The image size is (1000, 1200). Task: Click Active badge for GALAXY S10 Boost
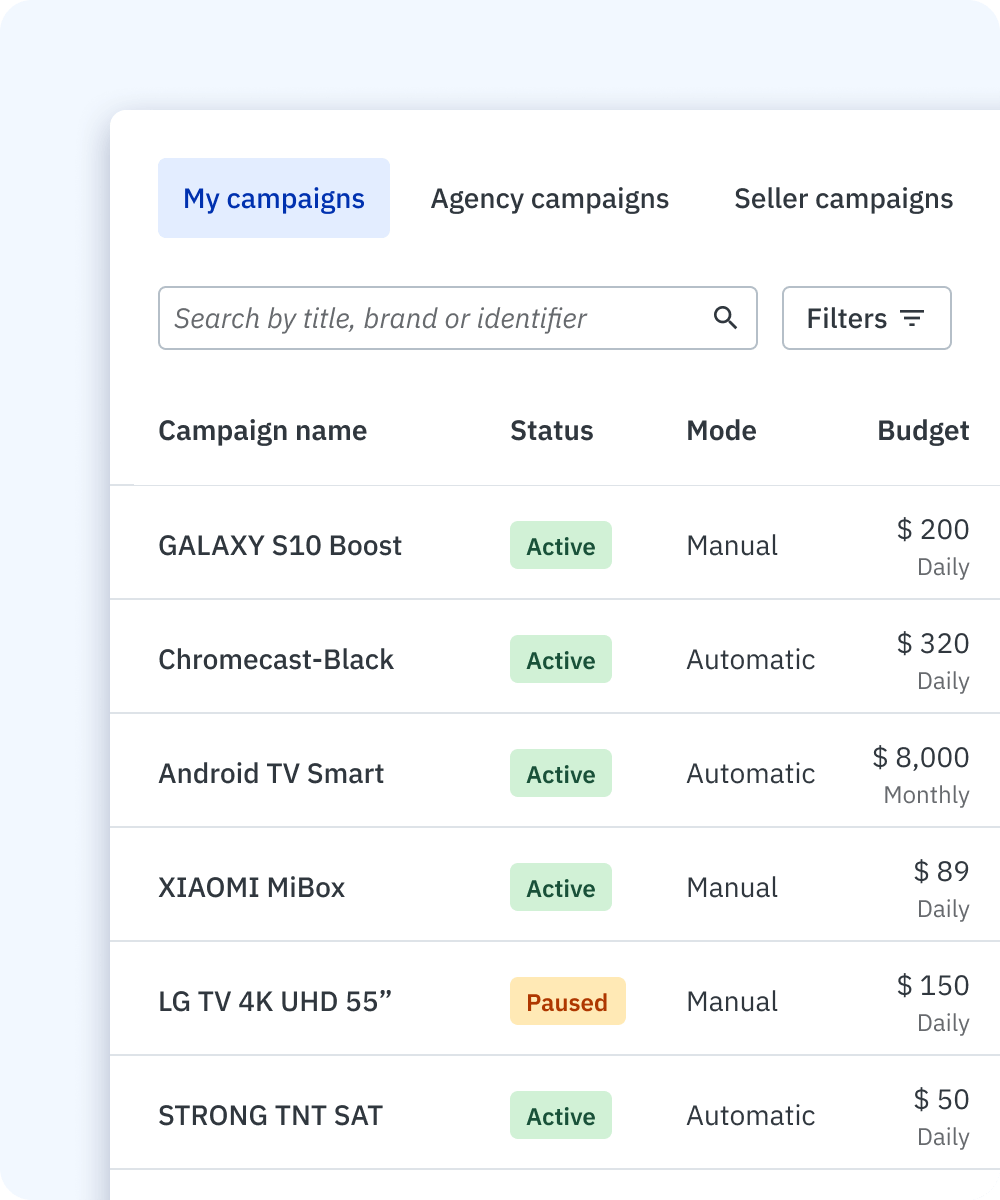pos(560,546)
